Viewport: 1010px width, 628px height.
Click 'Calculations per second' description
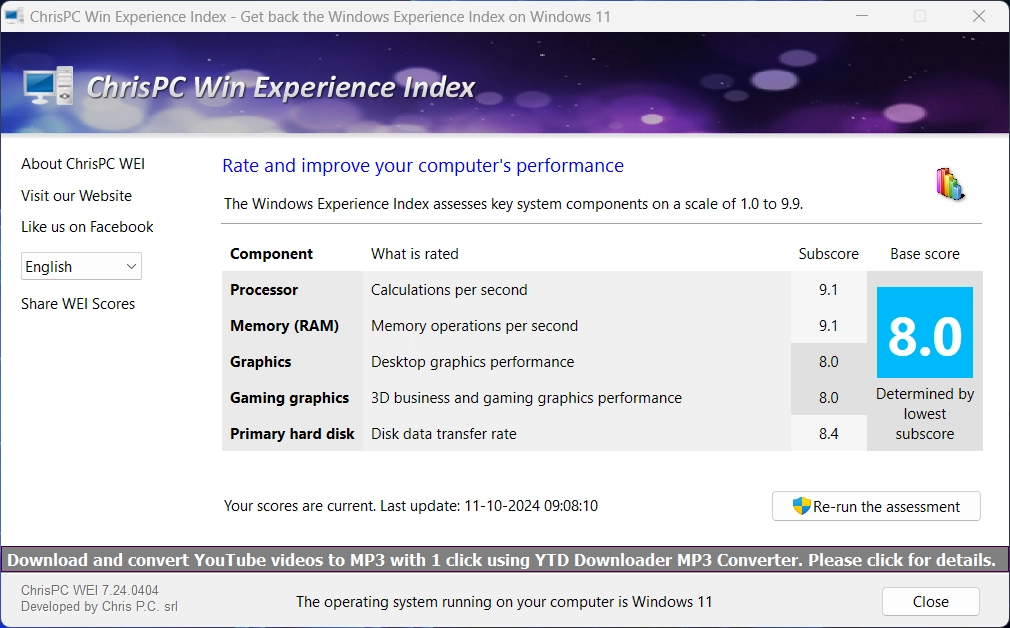[x=449, y=290]
